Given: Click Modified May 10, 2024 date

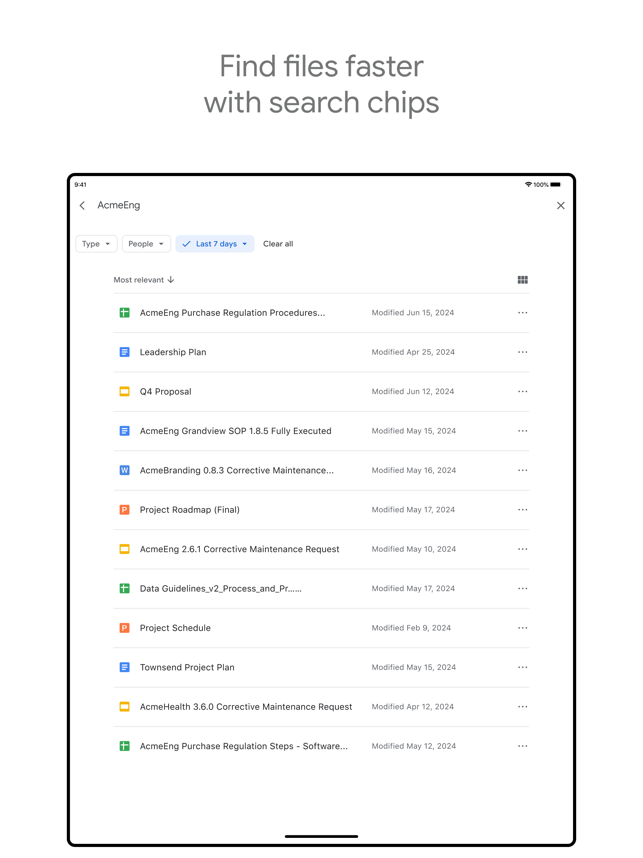Looking at the screenshot, I should pos(414,549).
